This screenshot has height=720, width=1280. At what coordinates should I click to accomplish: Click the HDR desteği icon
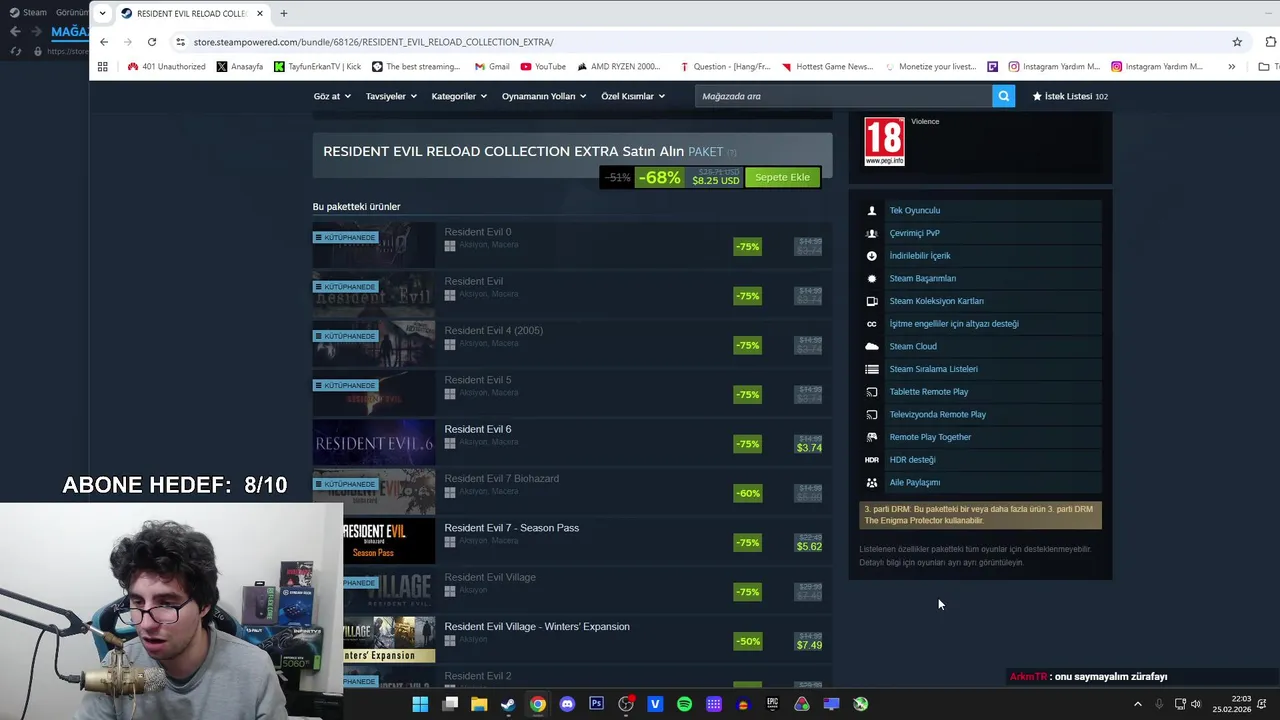click(x=872, y=460)
